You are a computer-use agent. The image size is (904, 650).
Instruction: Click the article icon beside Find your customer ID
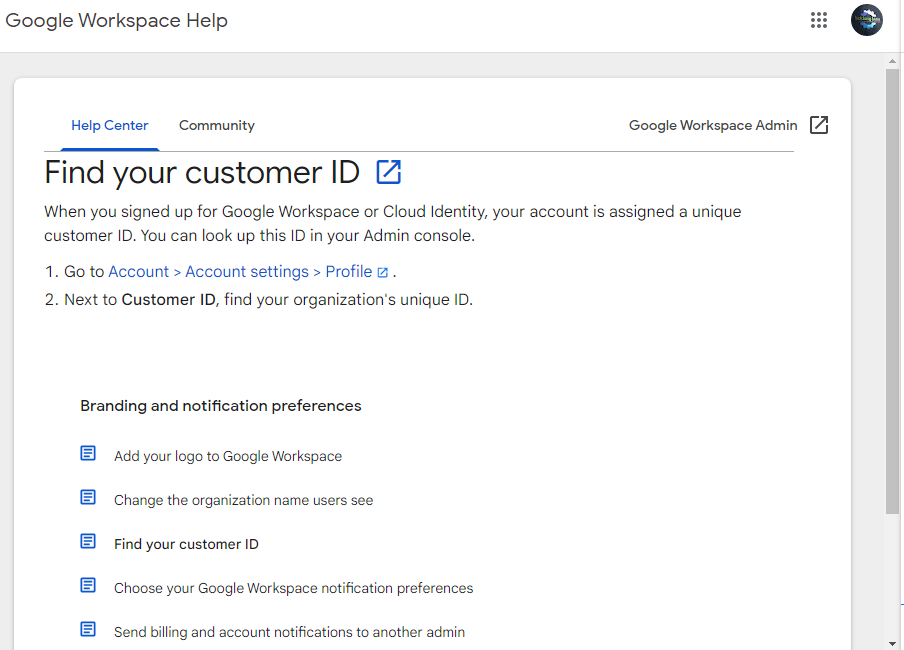coord(88,541)
